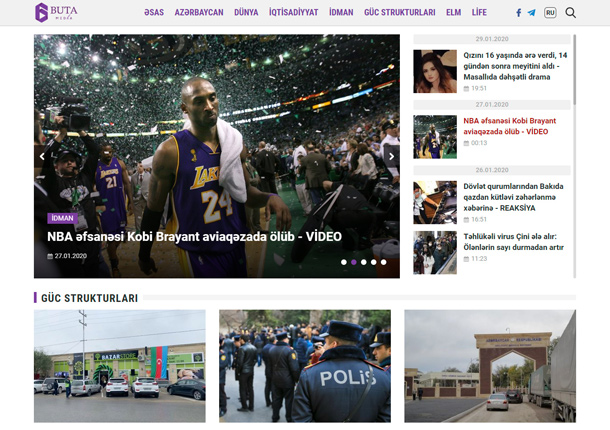Open the Bazarstore photo thumbnail

[119, 365]
